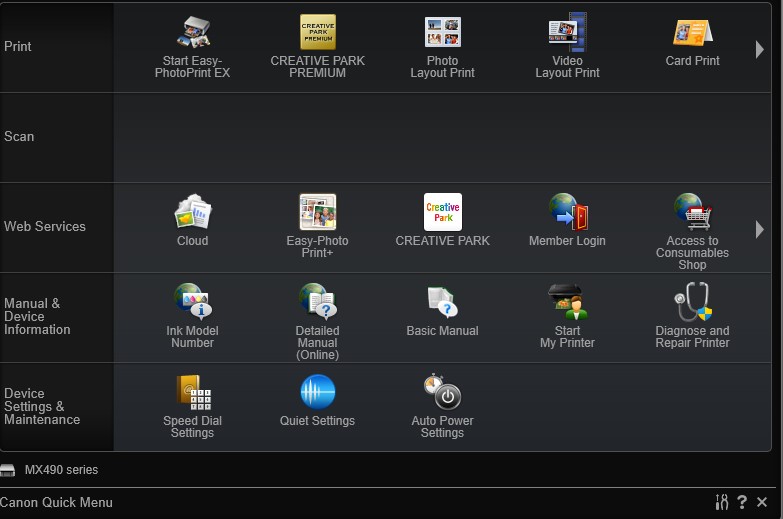Screen dimensions: 783x519
Task: Open the Detailed Manual (Online)
Action: coord(318,302)
